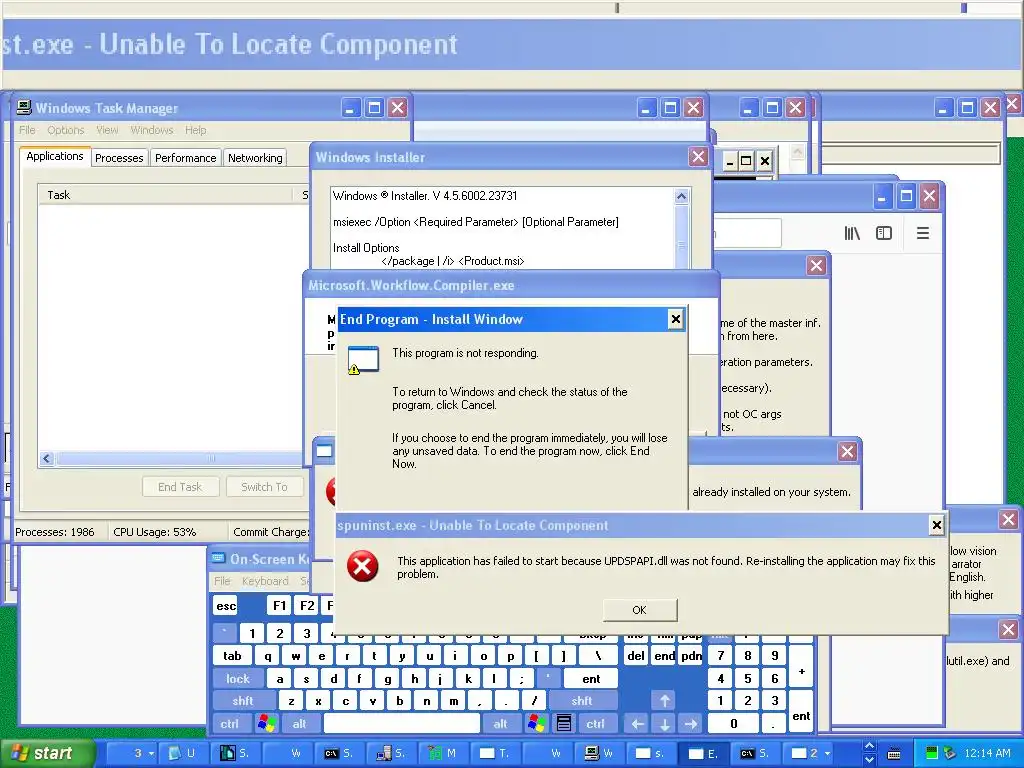Click keyboard icon beside the system tray

pos(894,754)
